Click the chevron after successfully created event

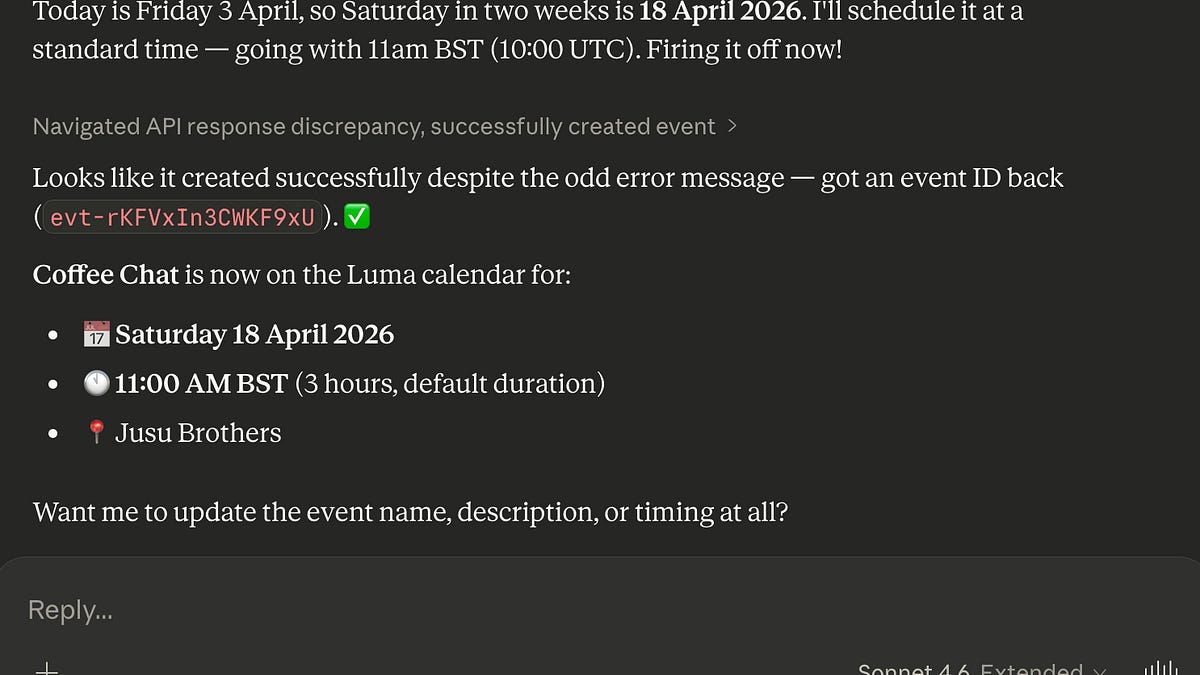(x=732, y=126)
